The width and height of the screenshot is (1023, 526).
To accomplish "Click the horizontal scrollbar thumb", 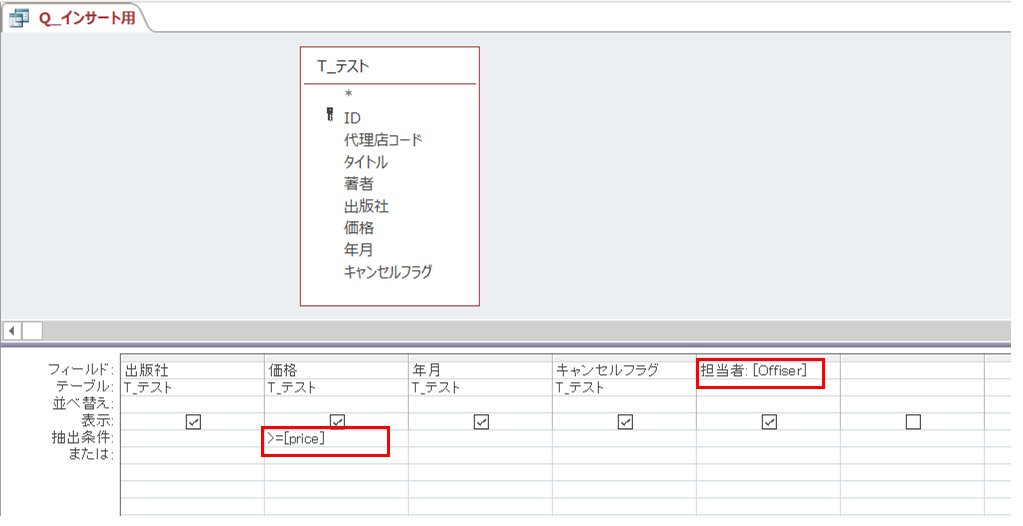I will point(33,330).
